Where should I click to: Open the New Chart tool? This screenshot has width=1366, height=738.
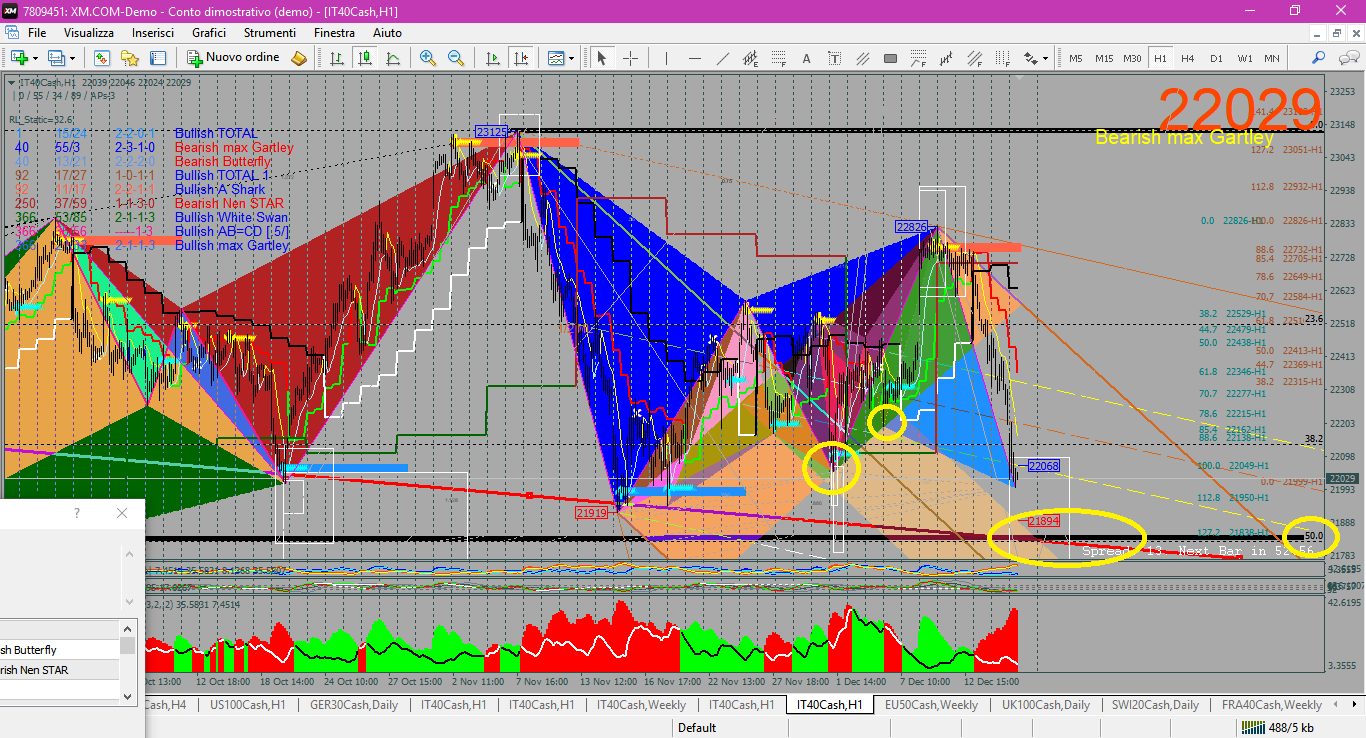(19, 58)
